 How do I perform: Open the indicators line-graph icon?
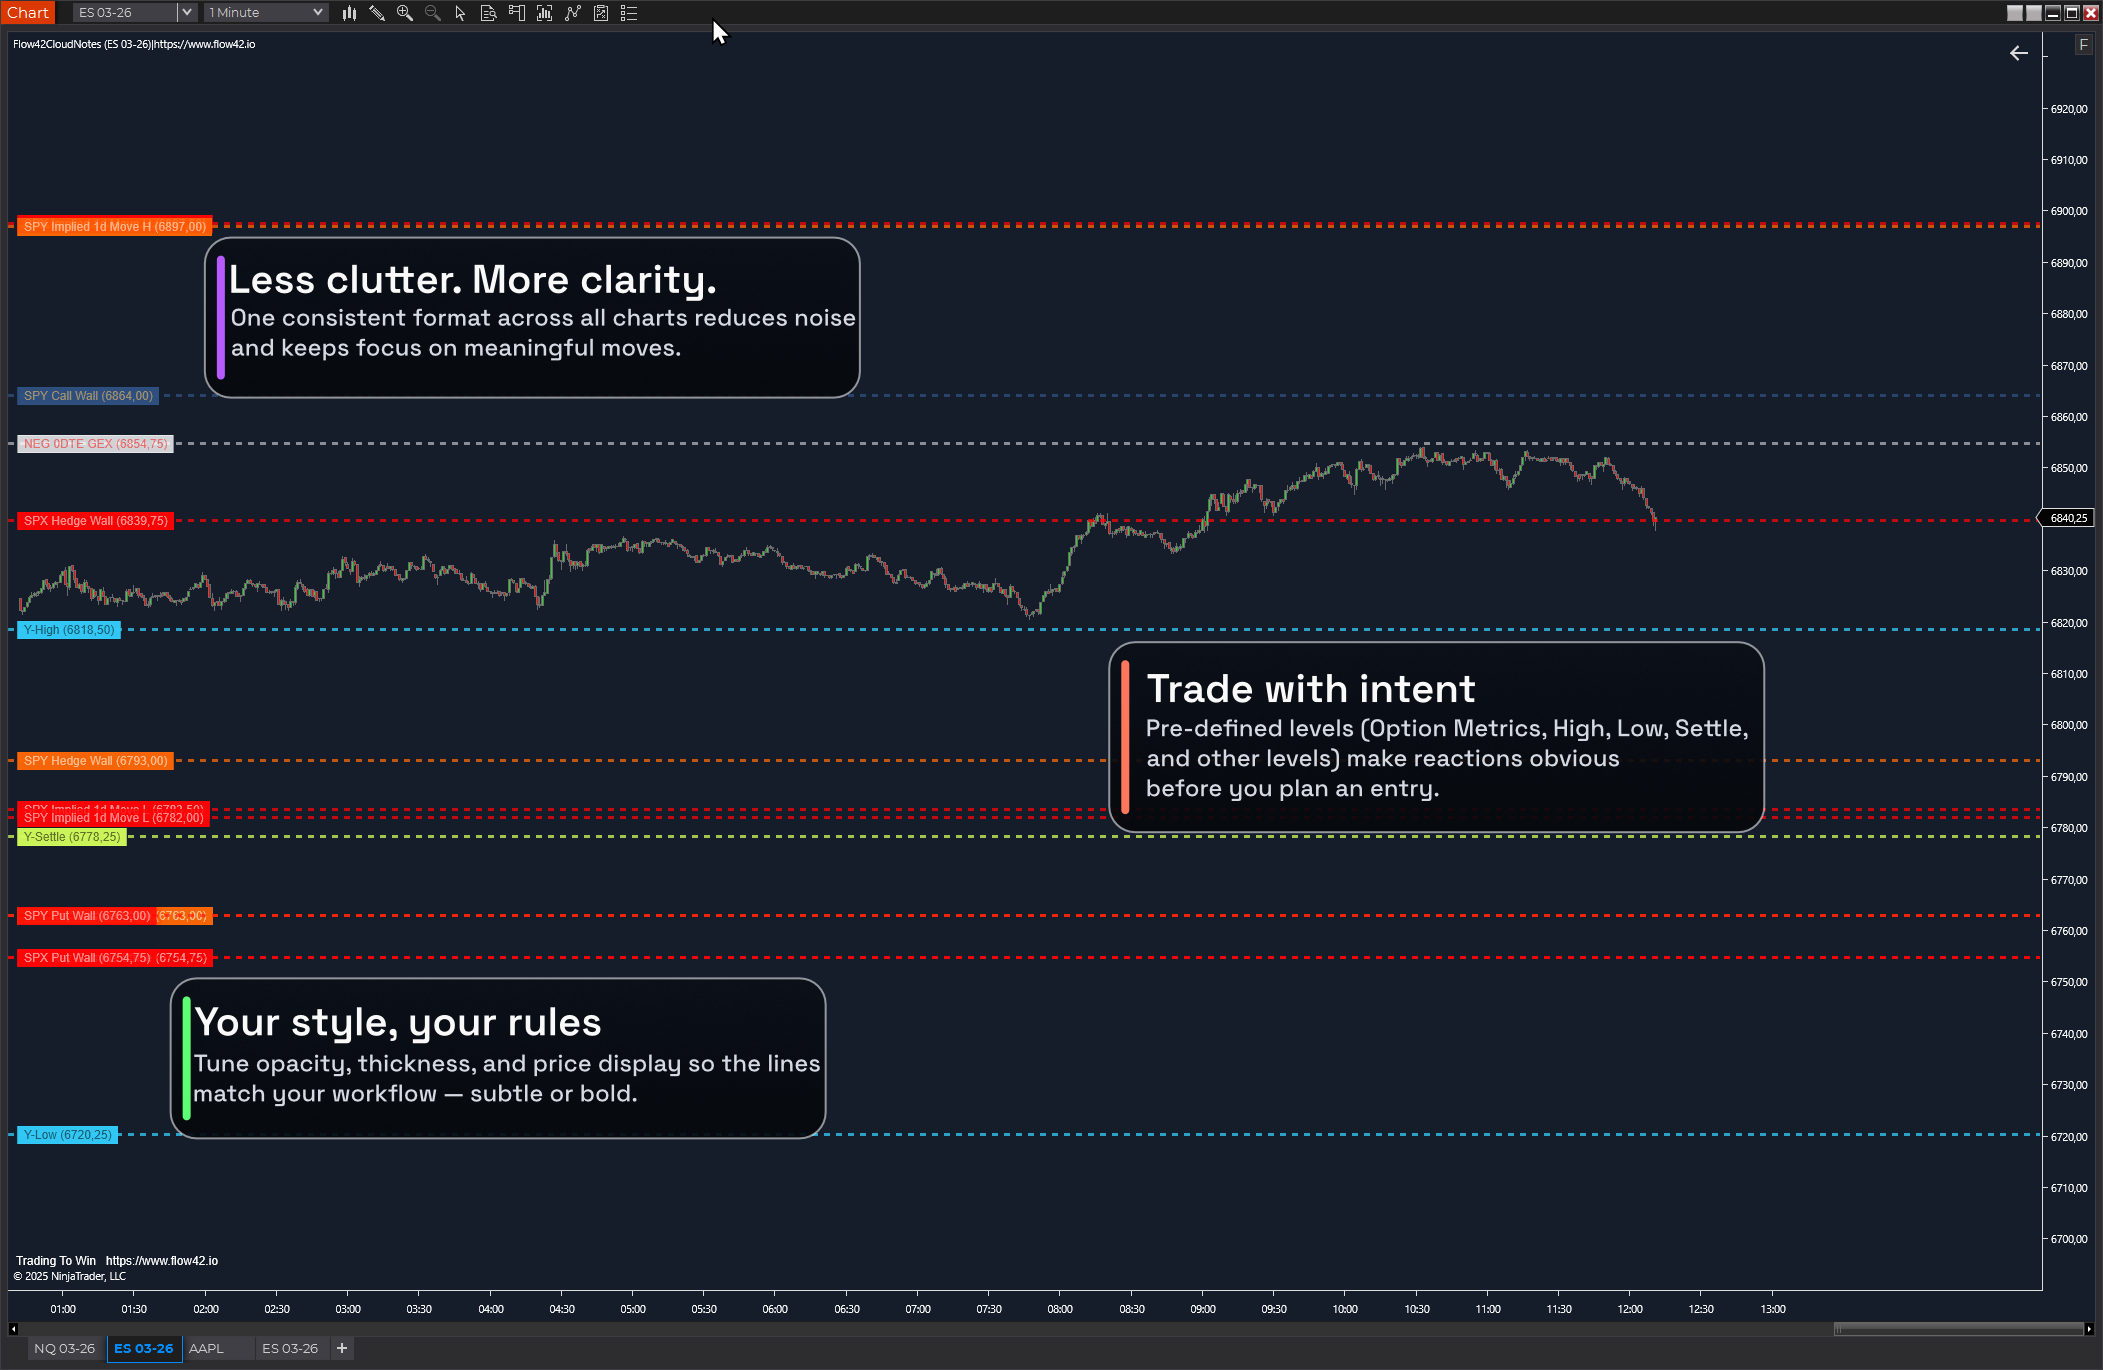tap(573, 13)
